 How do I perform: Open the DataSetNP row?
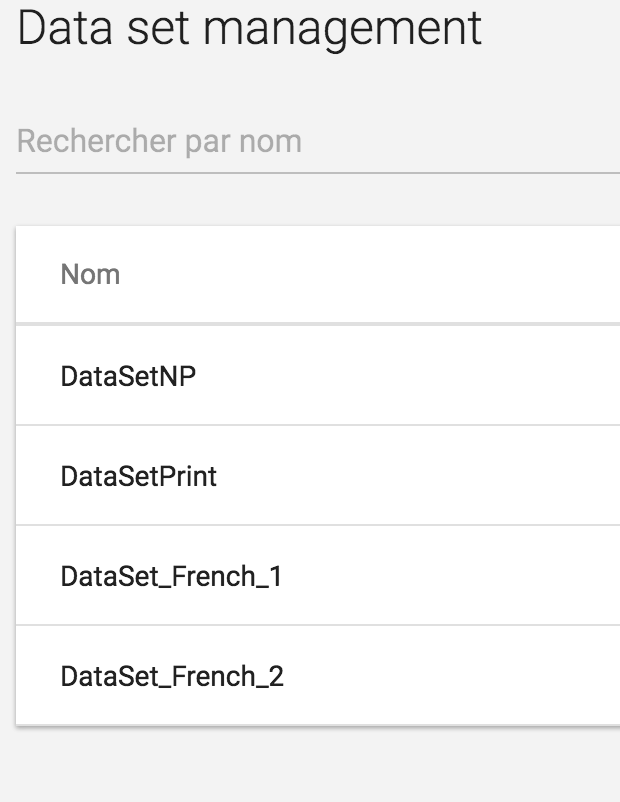[x=128, y=376]
